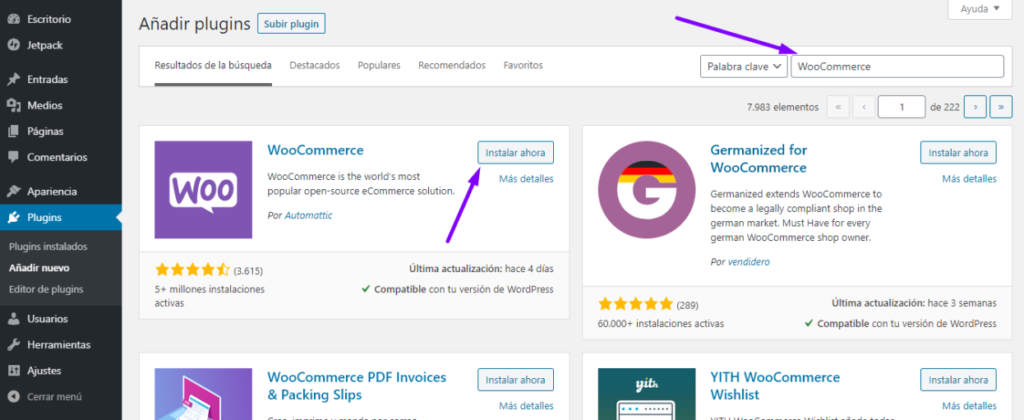Jump to the last results page arrow

coord(1000,106)
